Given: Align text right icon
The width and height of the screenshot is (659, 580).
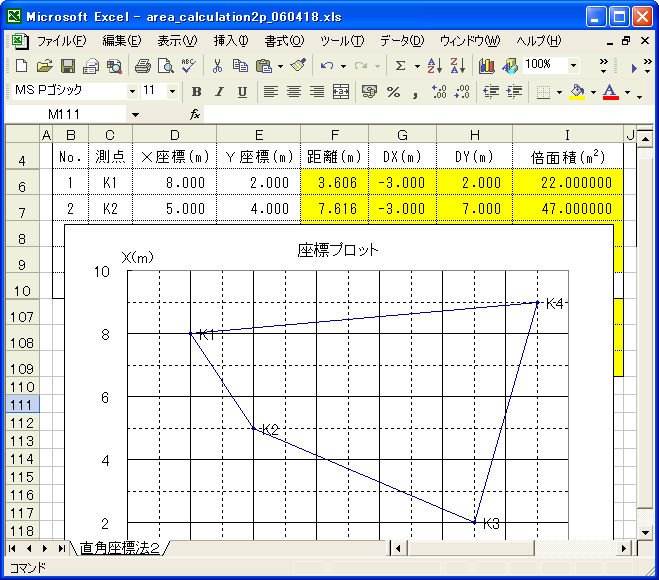Looking at the screenshot, I should pyautogui.click(x=317, y=91).
